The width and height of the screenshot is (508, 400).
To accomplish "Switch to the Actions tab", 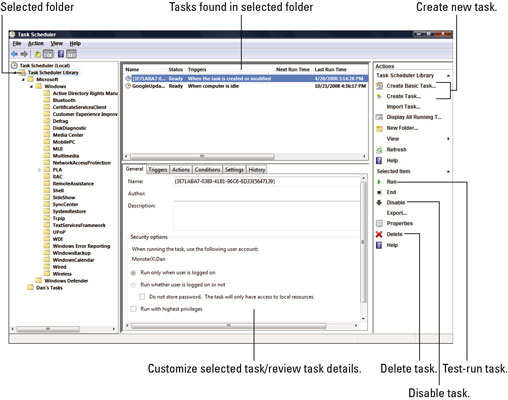I will click(181, 170).
